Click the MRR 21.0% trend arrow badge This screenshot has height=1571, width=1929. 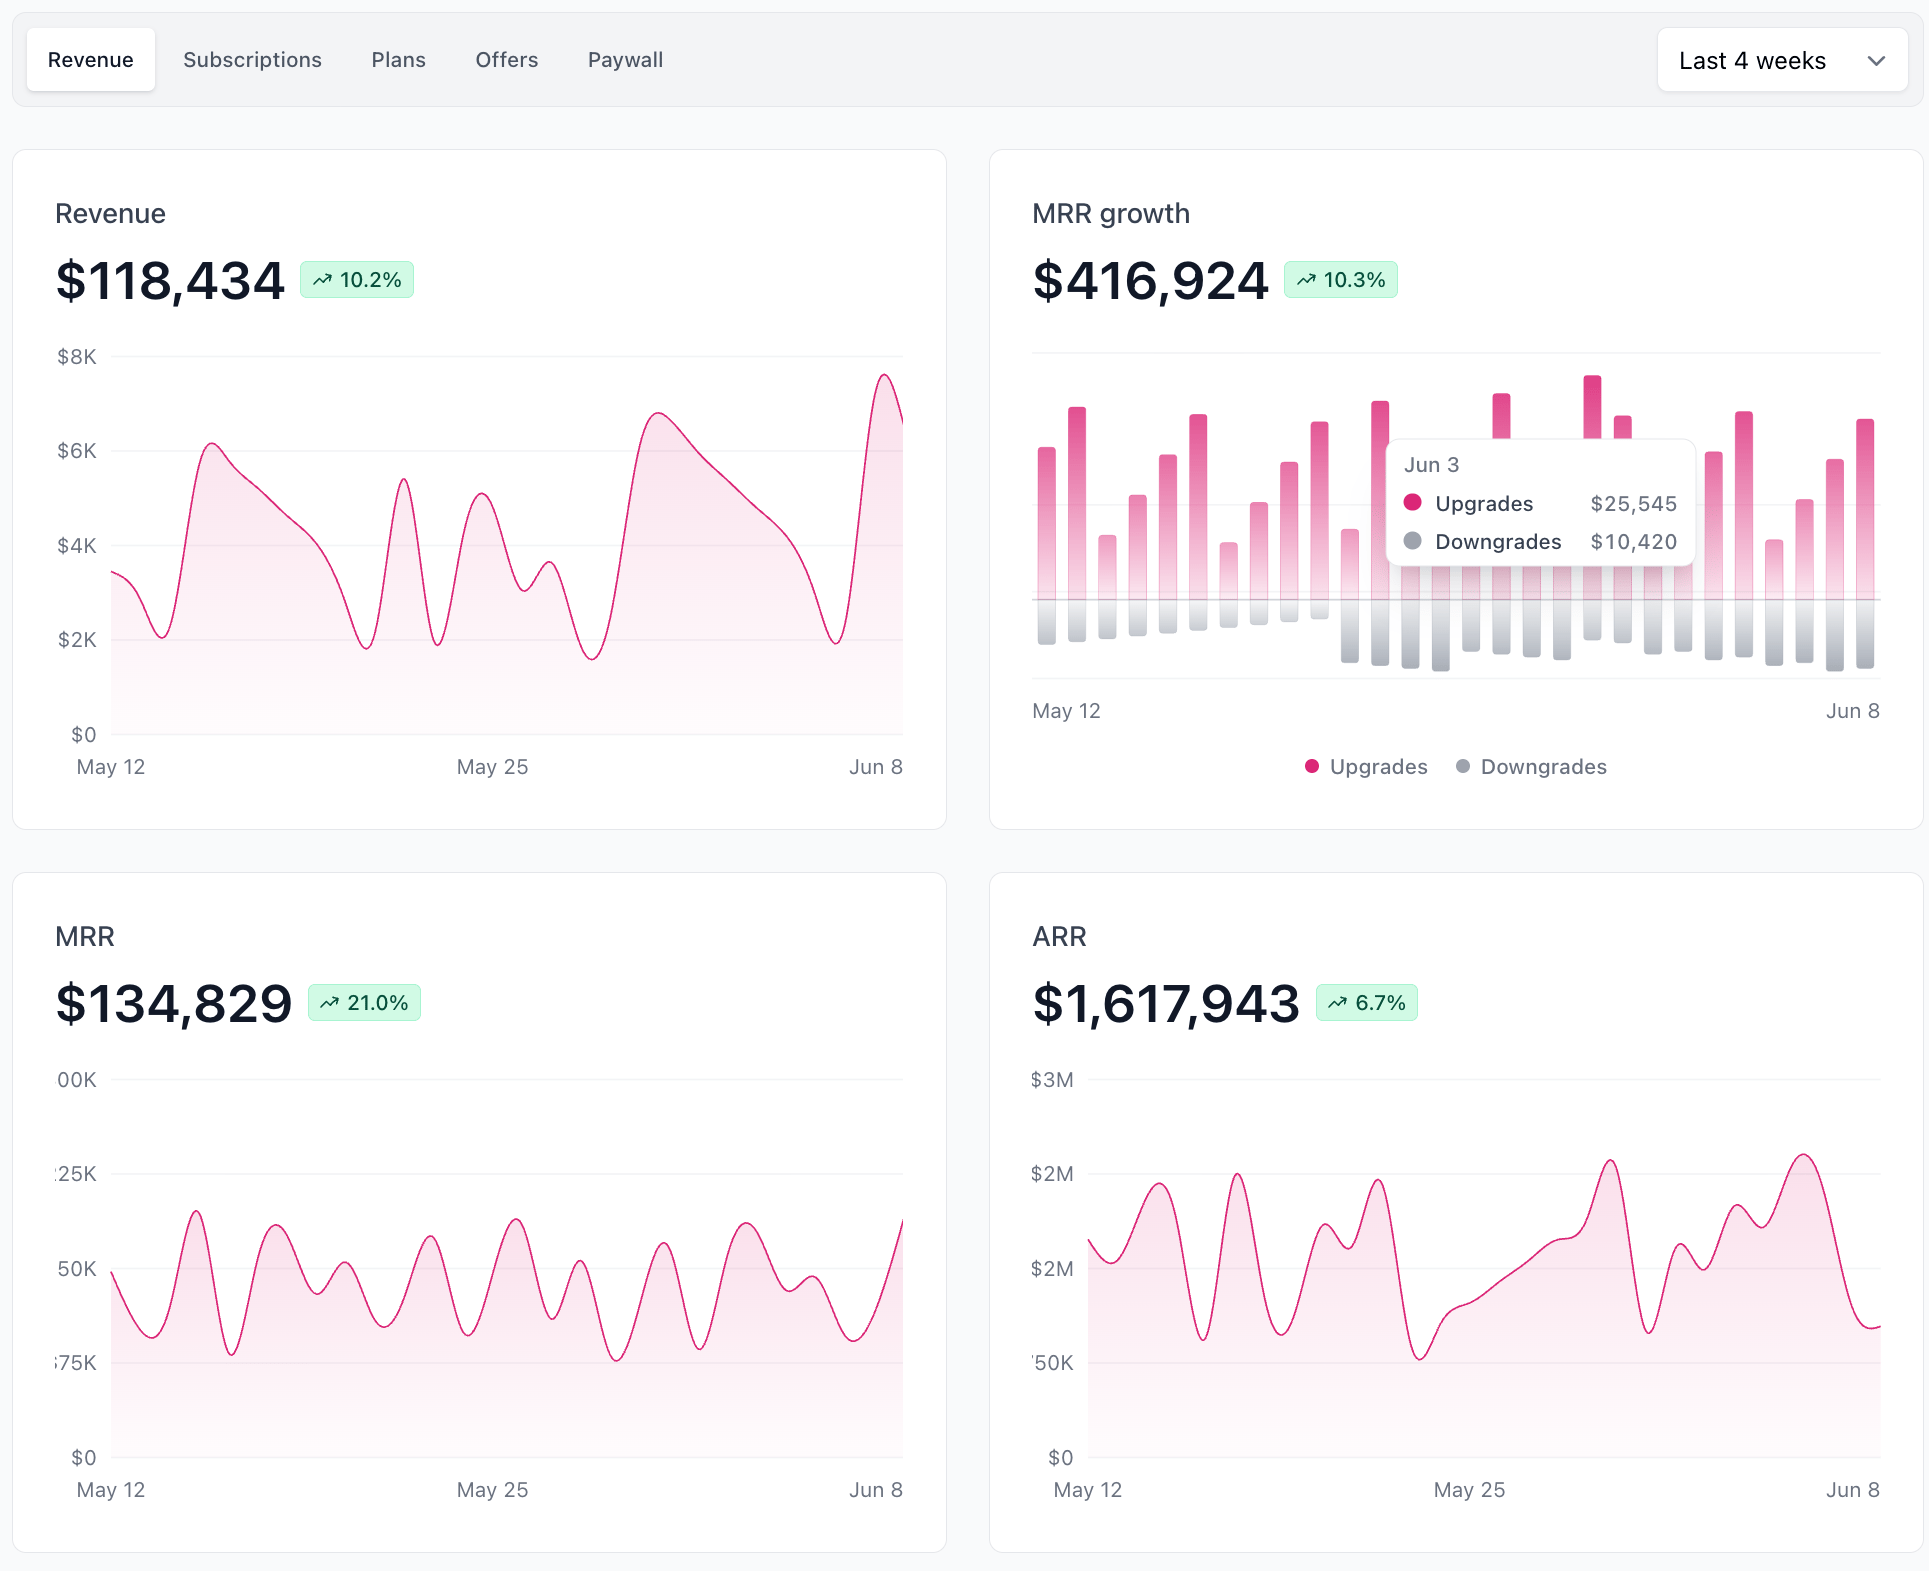tap(364, 1003)
